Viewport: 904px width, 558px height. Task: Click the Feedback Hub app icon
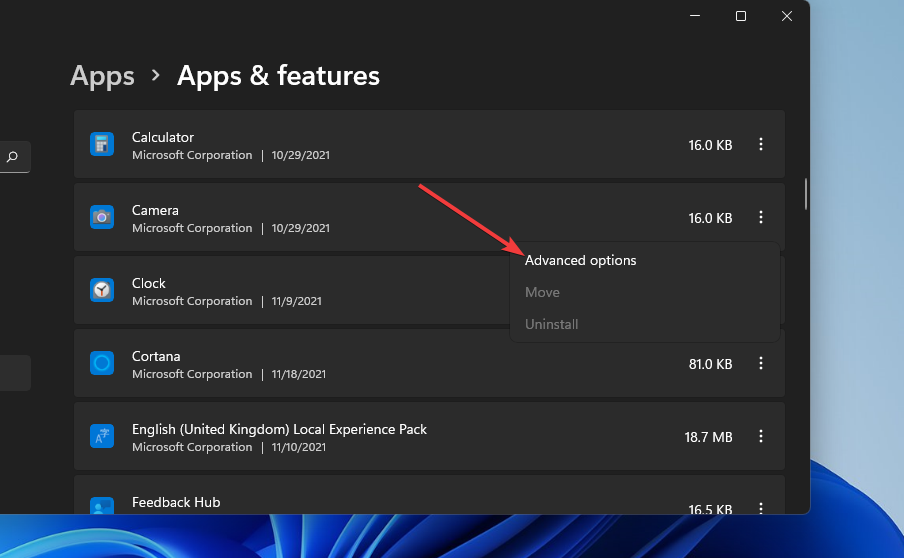coord(101,507)
